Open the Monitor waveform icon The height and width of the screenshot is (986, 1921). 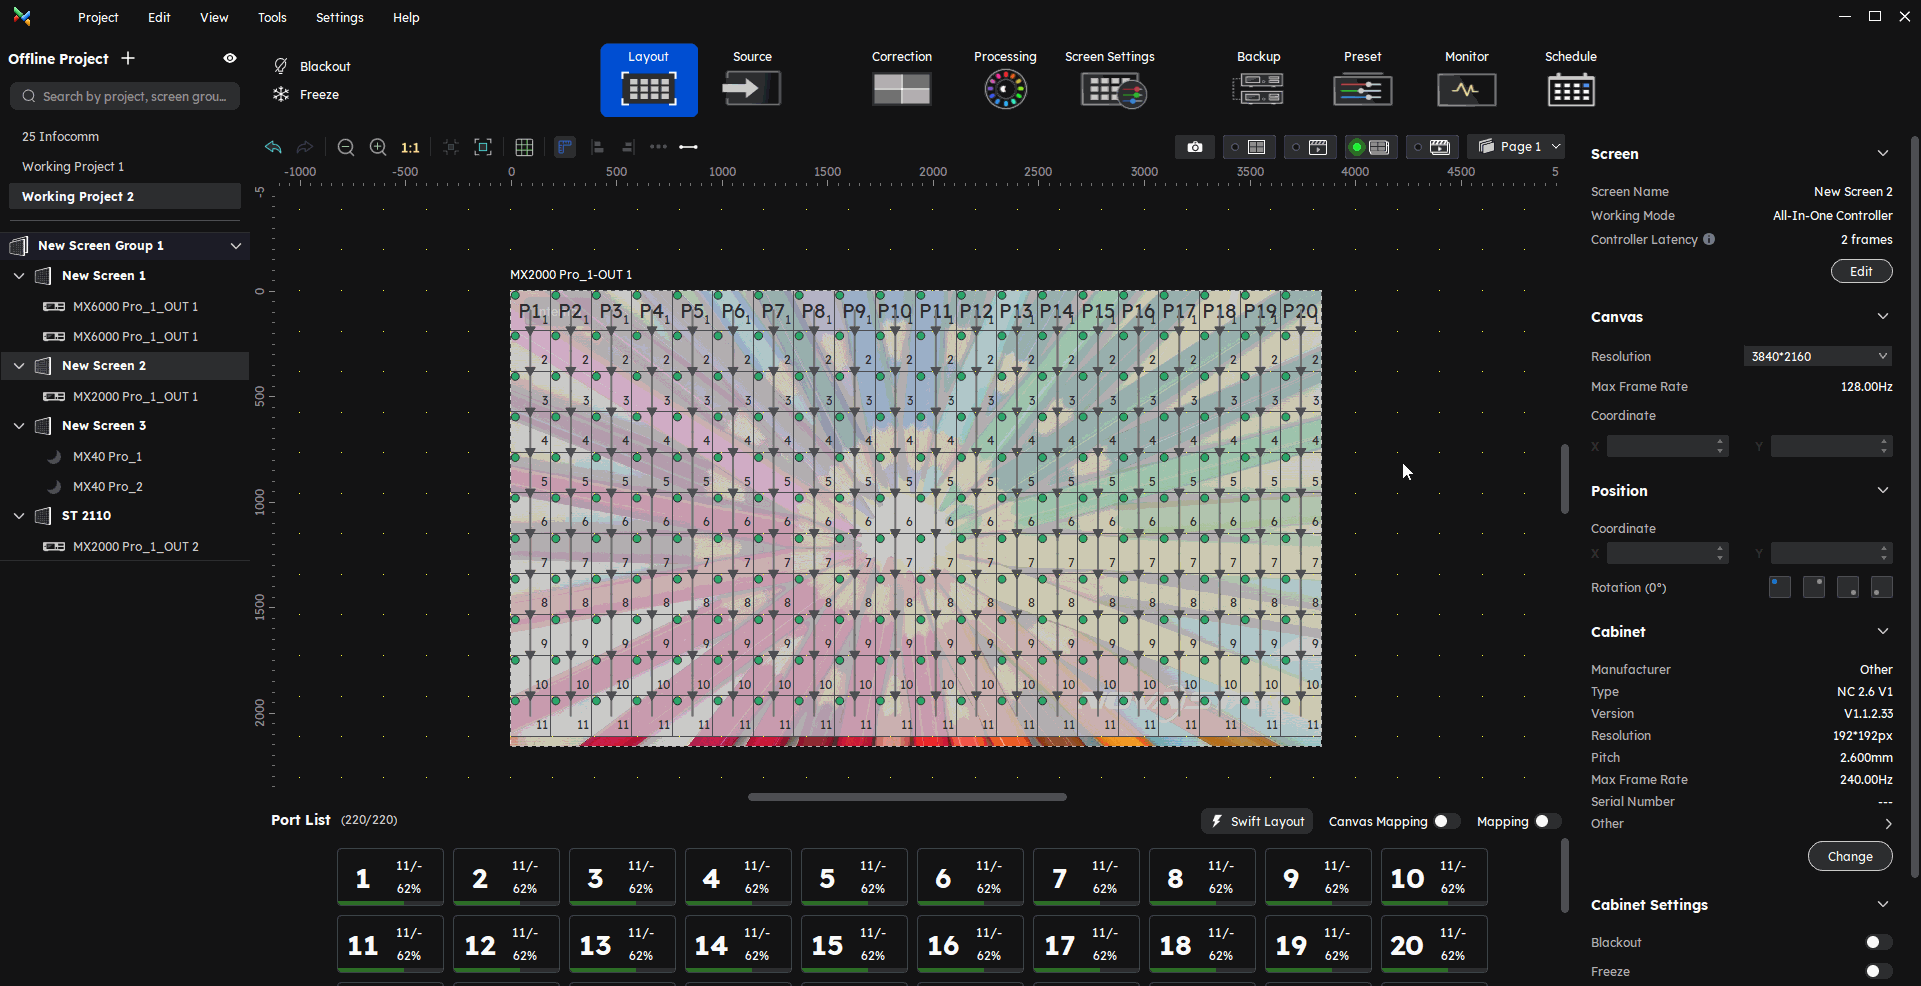click(x=1466, y=90)
